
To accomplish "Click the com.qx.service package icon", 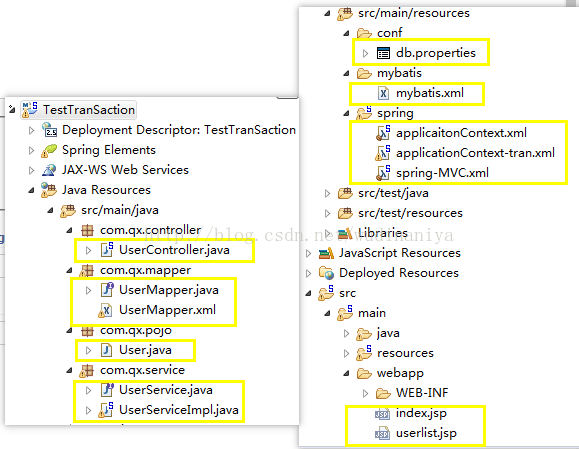I will pyautogui.click(x=87, y=370).
